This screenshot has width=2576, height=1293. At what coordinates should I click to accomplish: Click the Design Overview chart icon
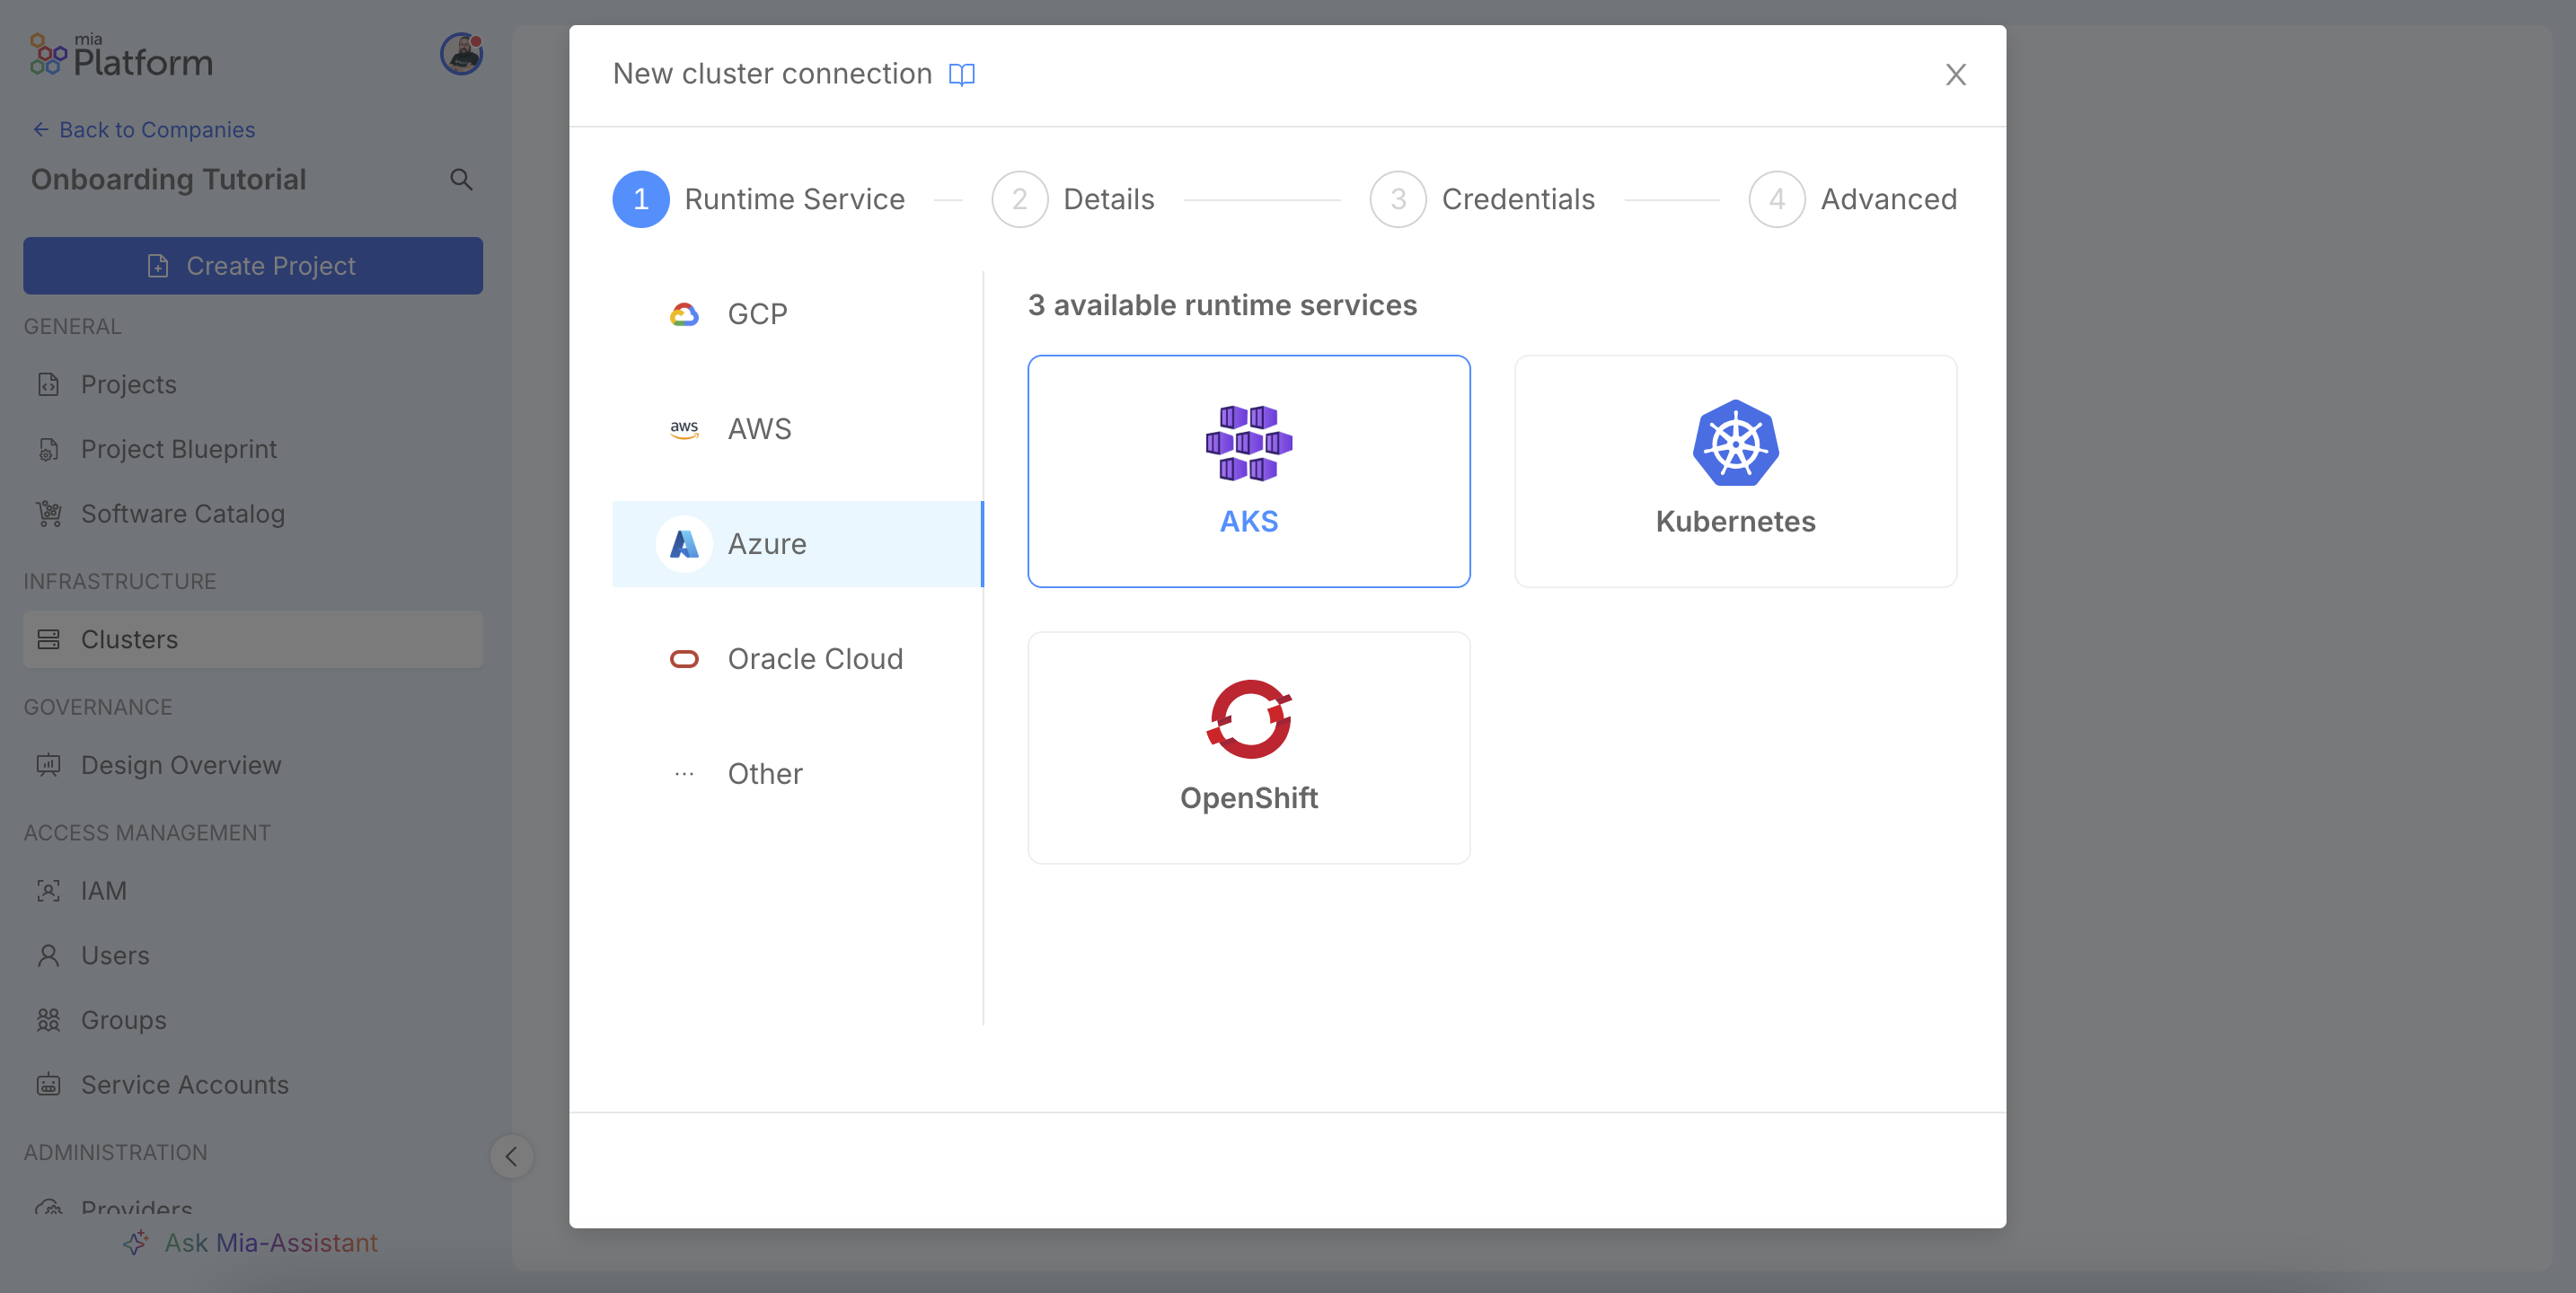coord(48,766)
